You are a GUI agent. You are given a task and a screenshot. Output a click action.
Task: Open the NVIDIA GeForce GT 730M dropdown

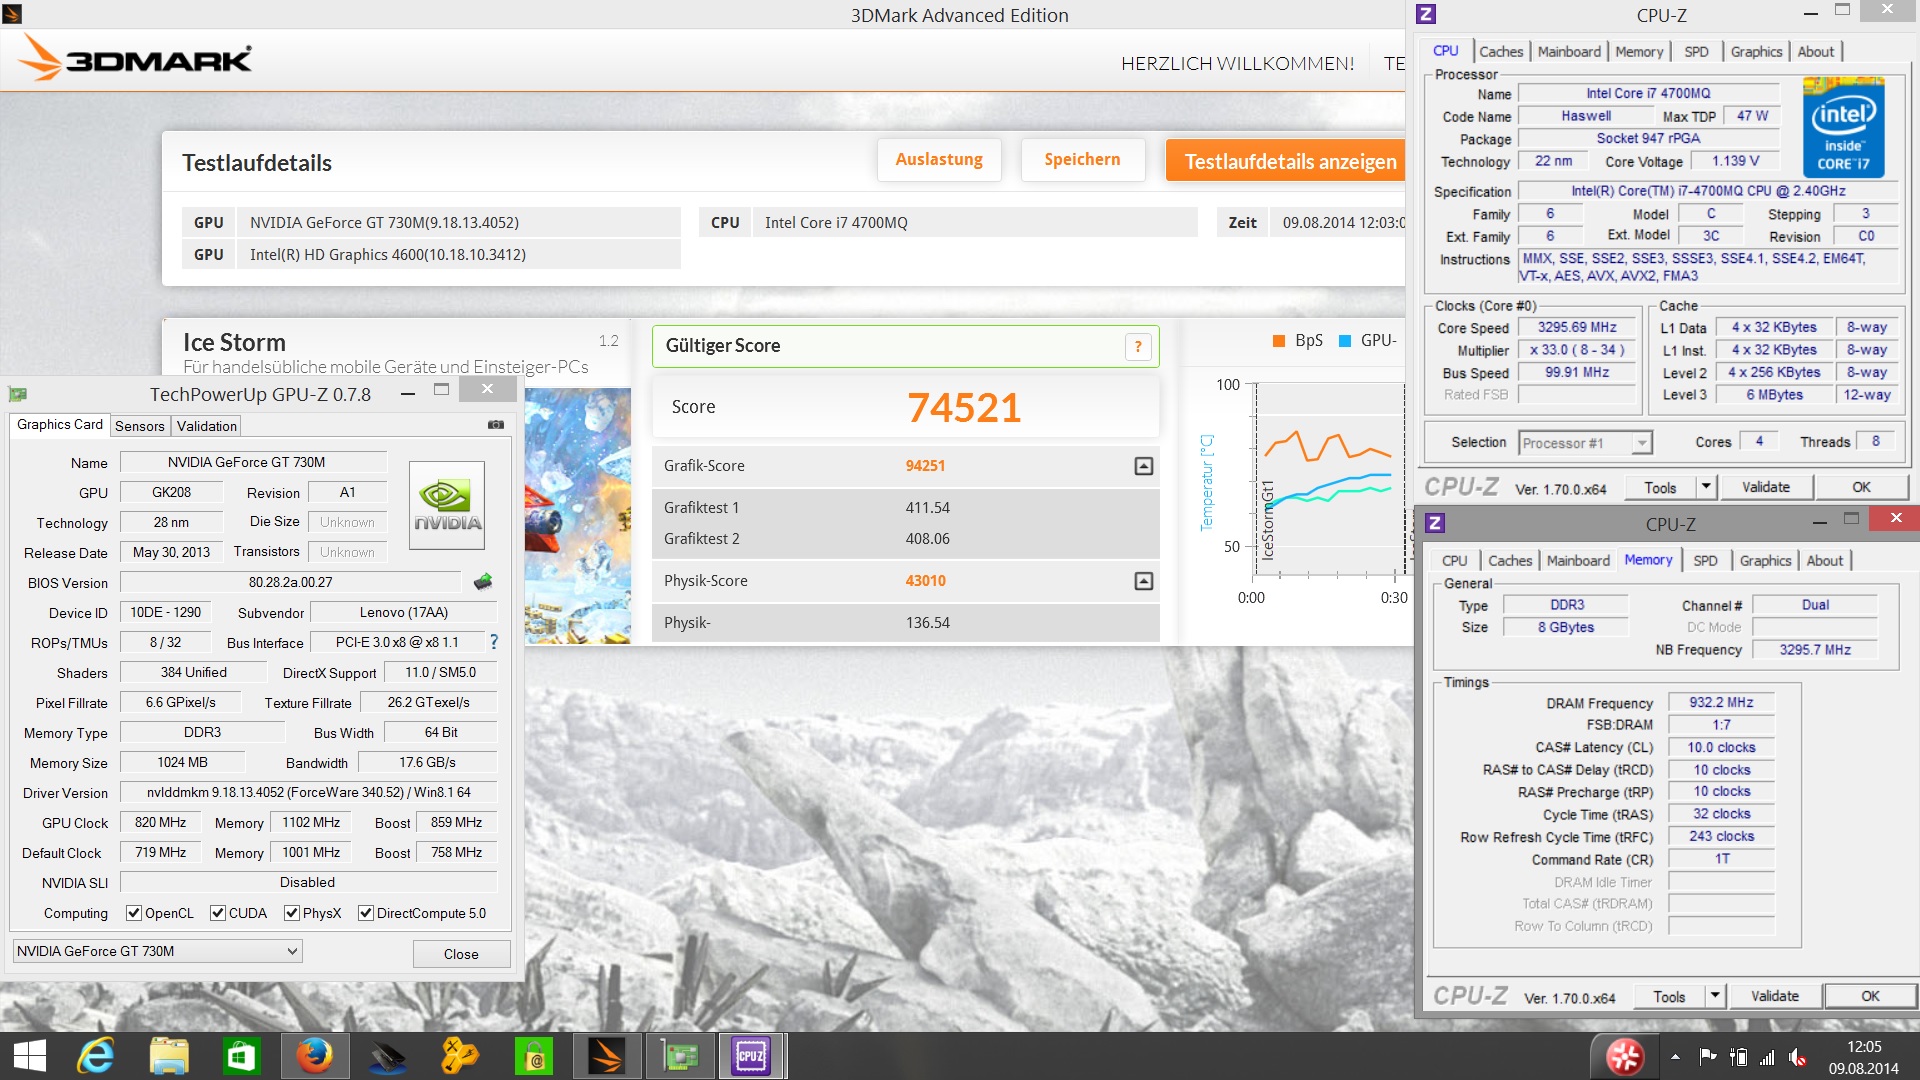pyautogui.click(x=157, y=951)
